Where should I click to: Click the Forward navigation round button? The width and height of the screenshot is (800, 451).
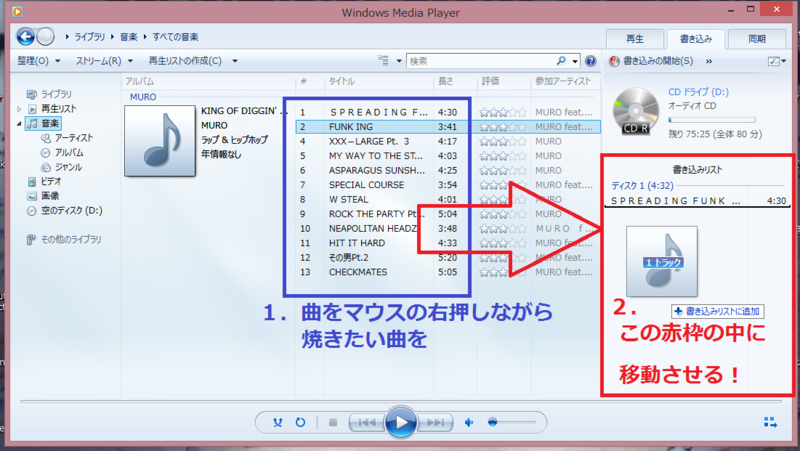pyautogui.click(x=45, y=37)
